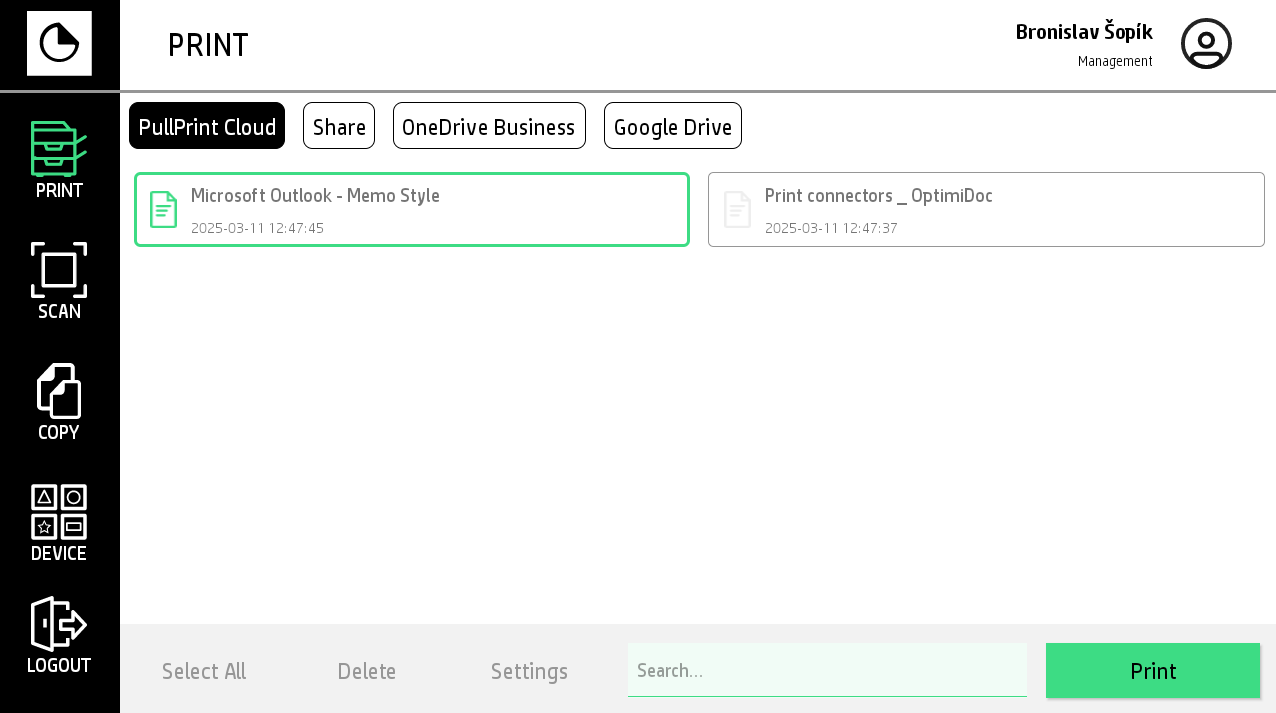Log out using the Logout icon

(x=59, y=635)
